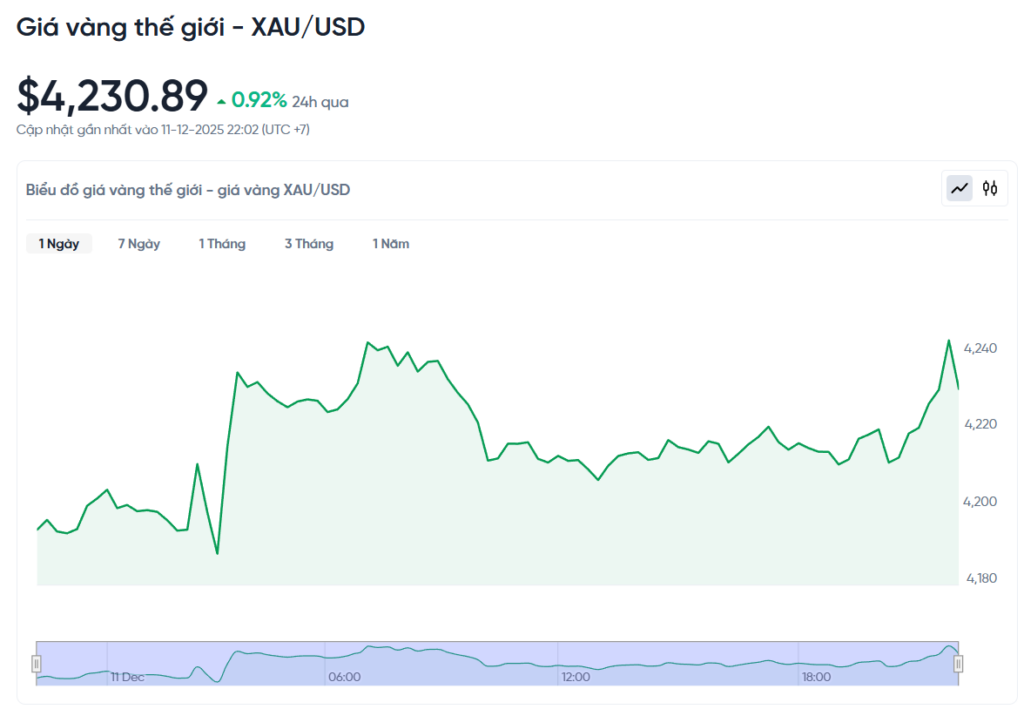Click the 18:00 marker in the navigator
1024x709 pixels.
pos(816,677)
